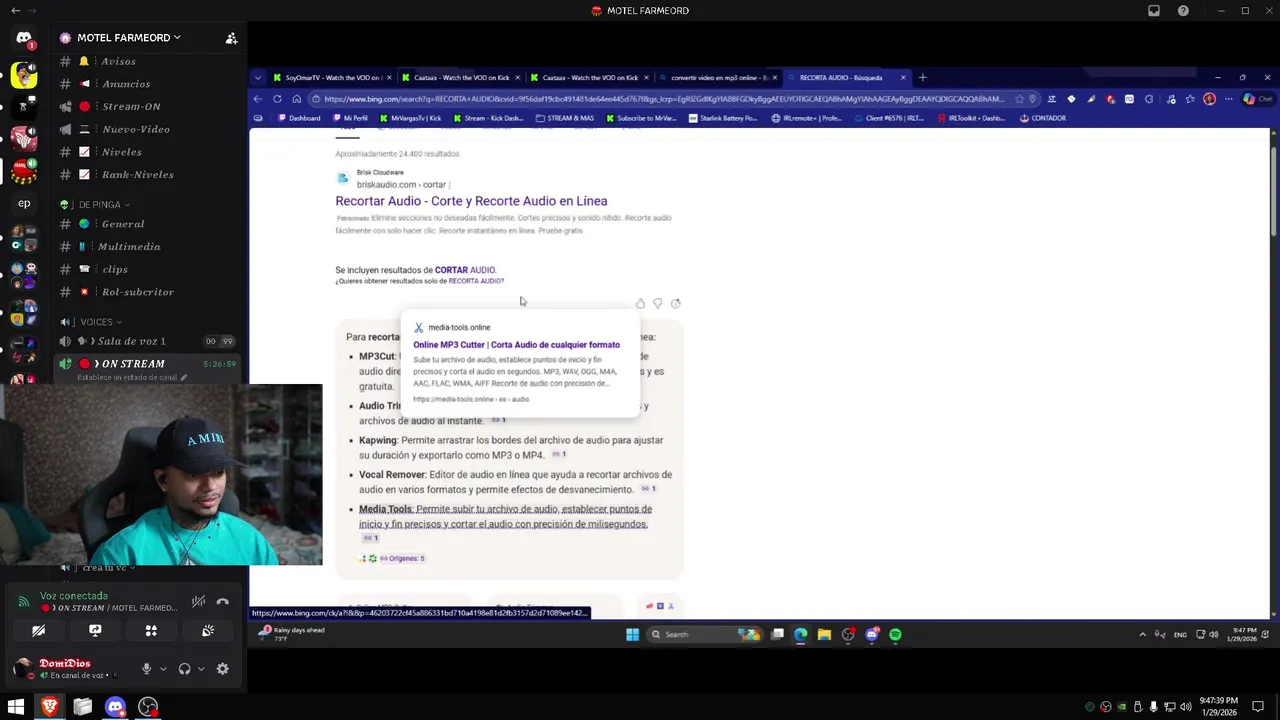Deafen Discord headphones
This screenshot has height=720, width=1280.
coord(184,669)
